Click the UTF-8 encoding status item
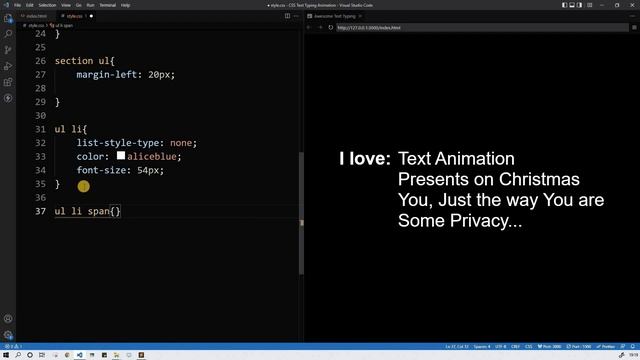The height and width of the screenshot is (360, 640). [501, 346]
